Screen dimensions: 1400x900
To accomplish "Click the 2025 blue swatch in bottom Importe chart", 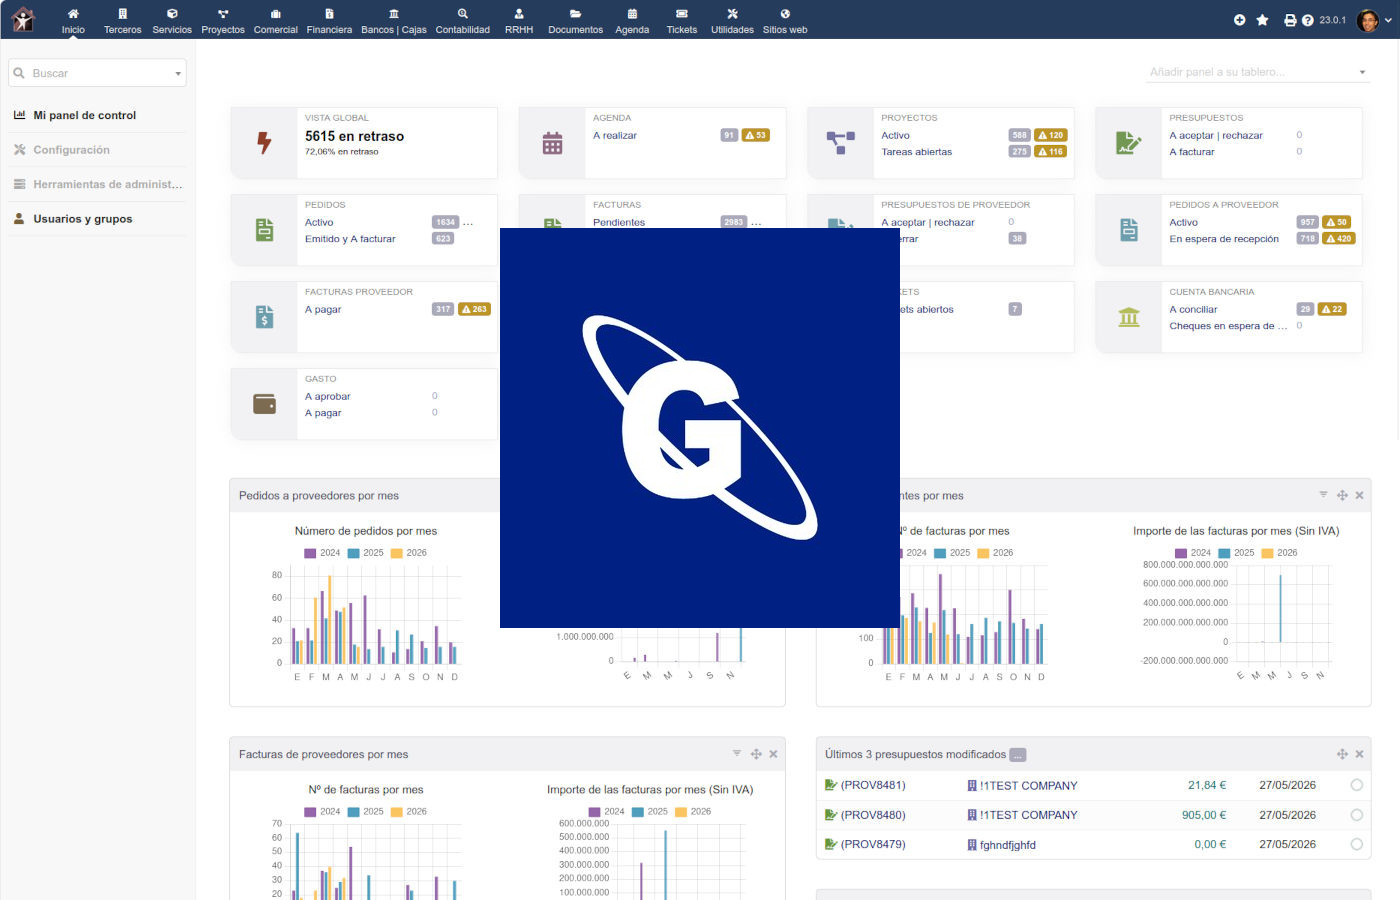I will tap(638, 812).
